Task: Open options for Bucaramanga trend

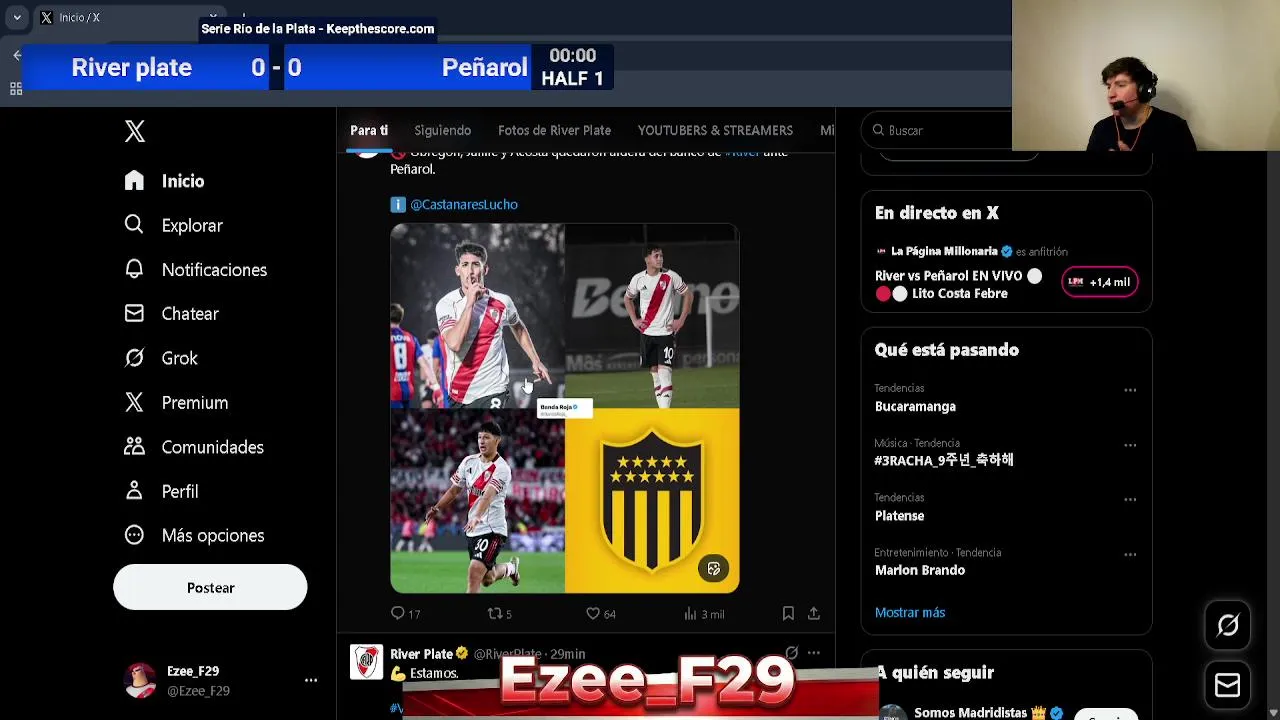Action: point(1130,390)
